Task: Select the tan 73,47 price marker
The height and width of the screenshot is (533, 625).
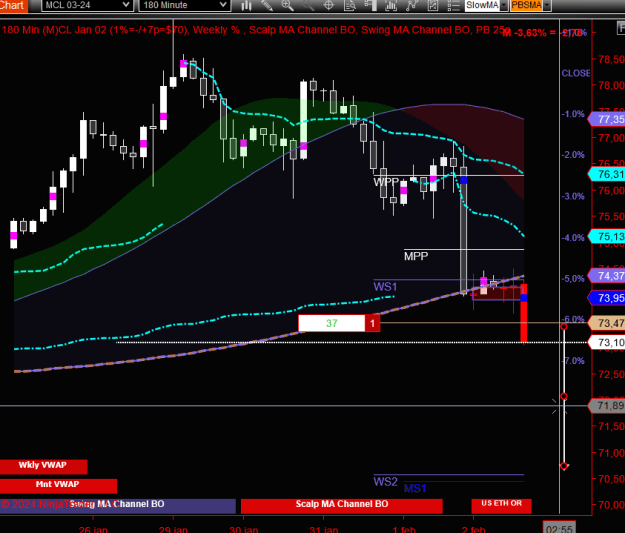Action: [607, 323]
